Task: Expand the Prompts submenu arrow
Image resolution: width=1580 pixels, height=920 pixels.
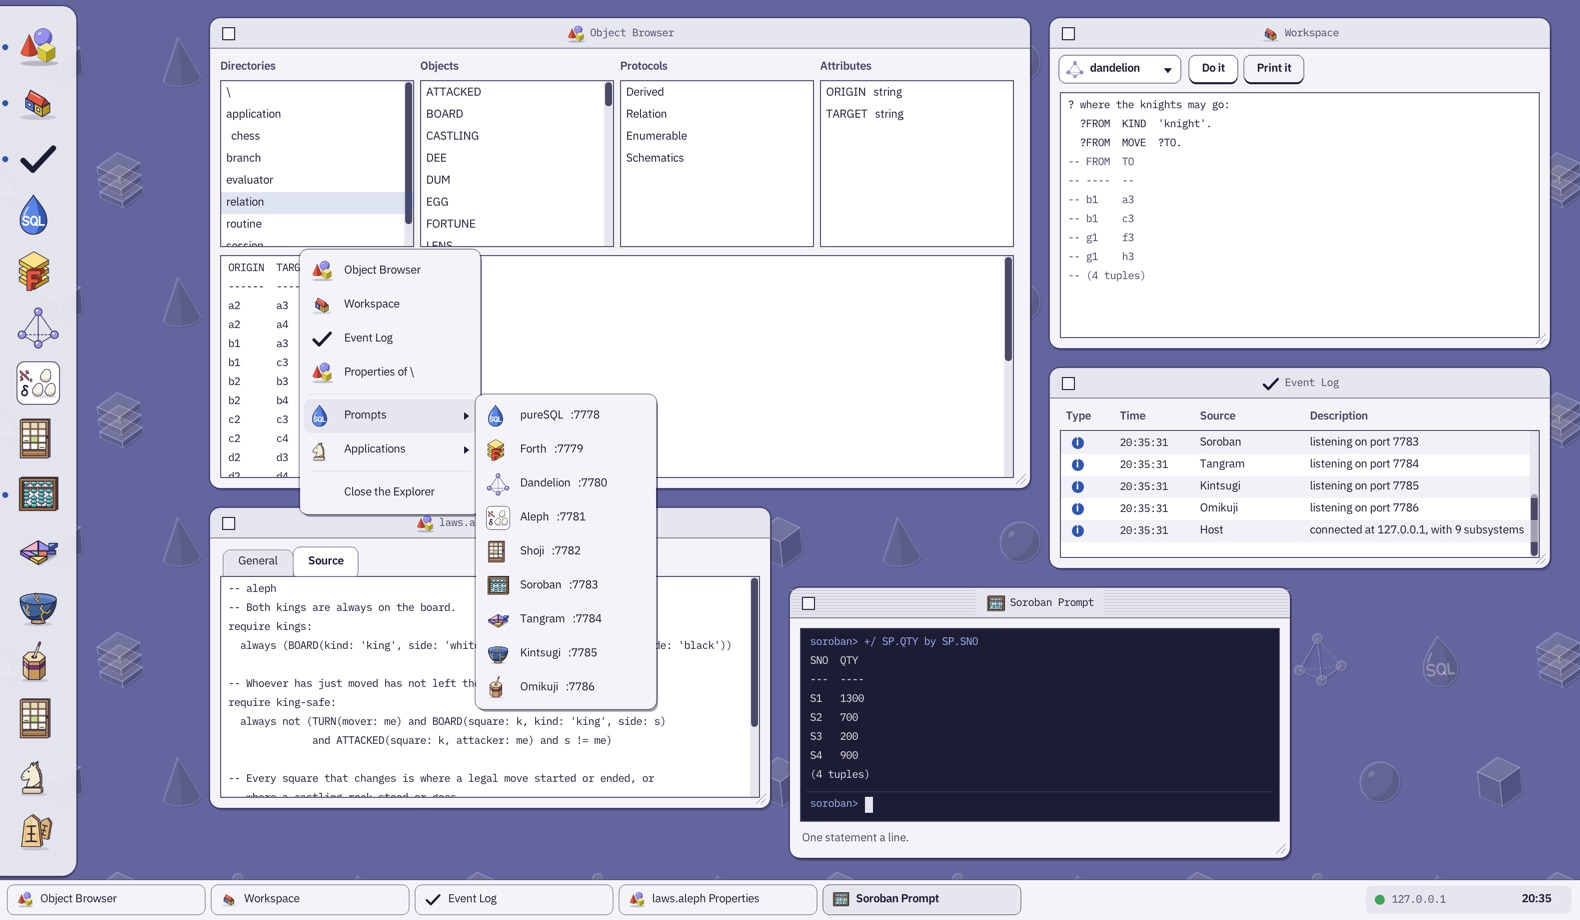Action: point(466,415)
